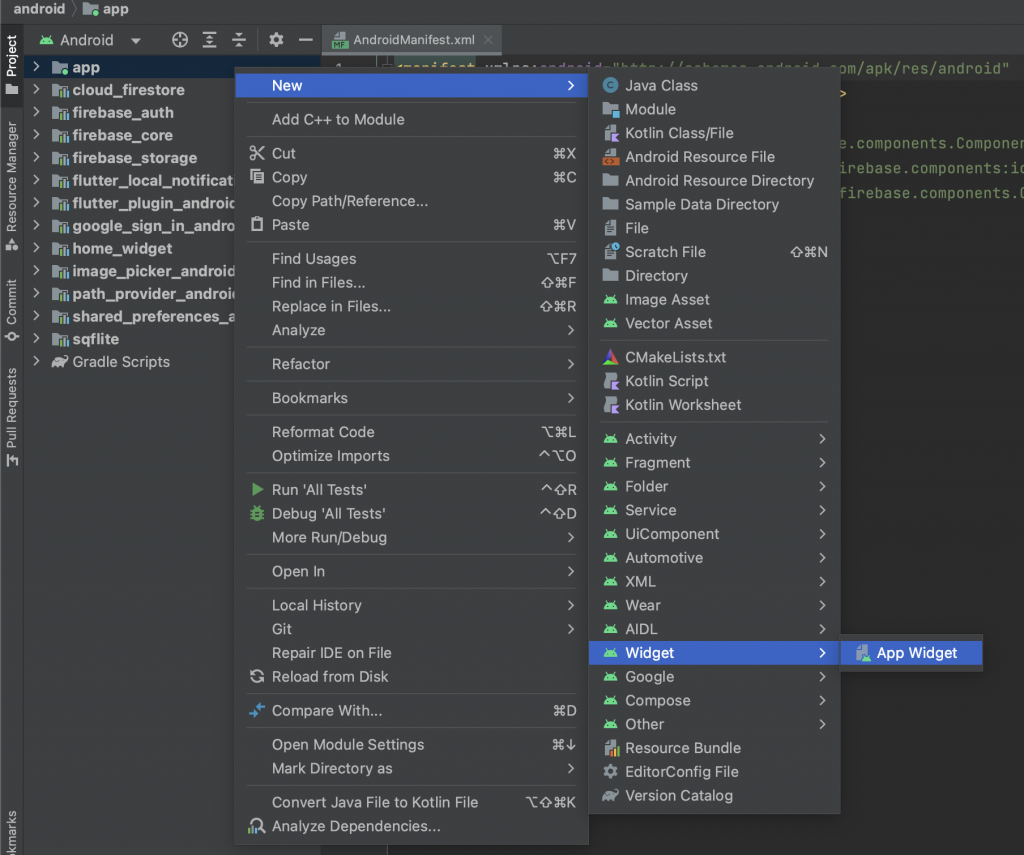Choose Add C++ to Module
The height and width of the screenshot is (855, 1024).
pos(411,120)
